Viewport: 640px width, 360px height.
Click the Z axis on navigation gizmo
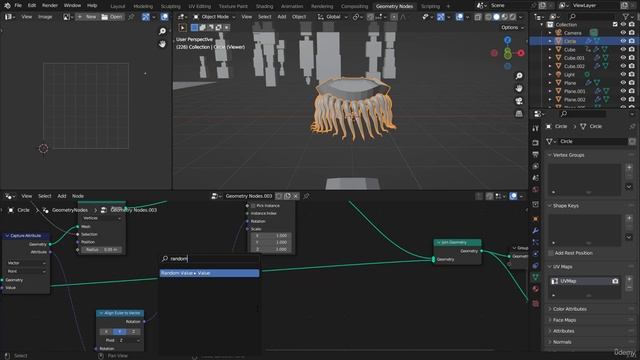507,40
